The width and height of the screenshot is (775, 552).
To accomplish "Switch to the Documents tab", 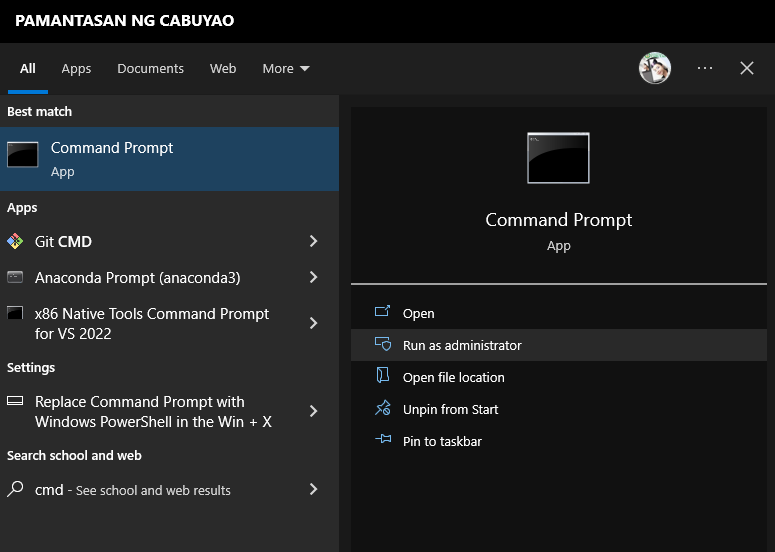I will coord(150,69).
